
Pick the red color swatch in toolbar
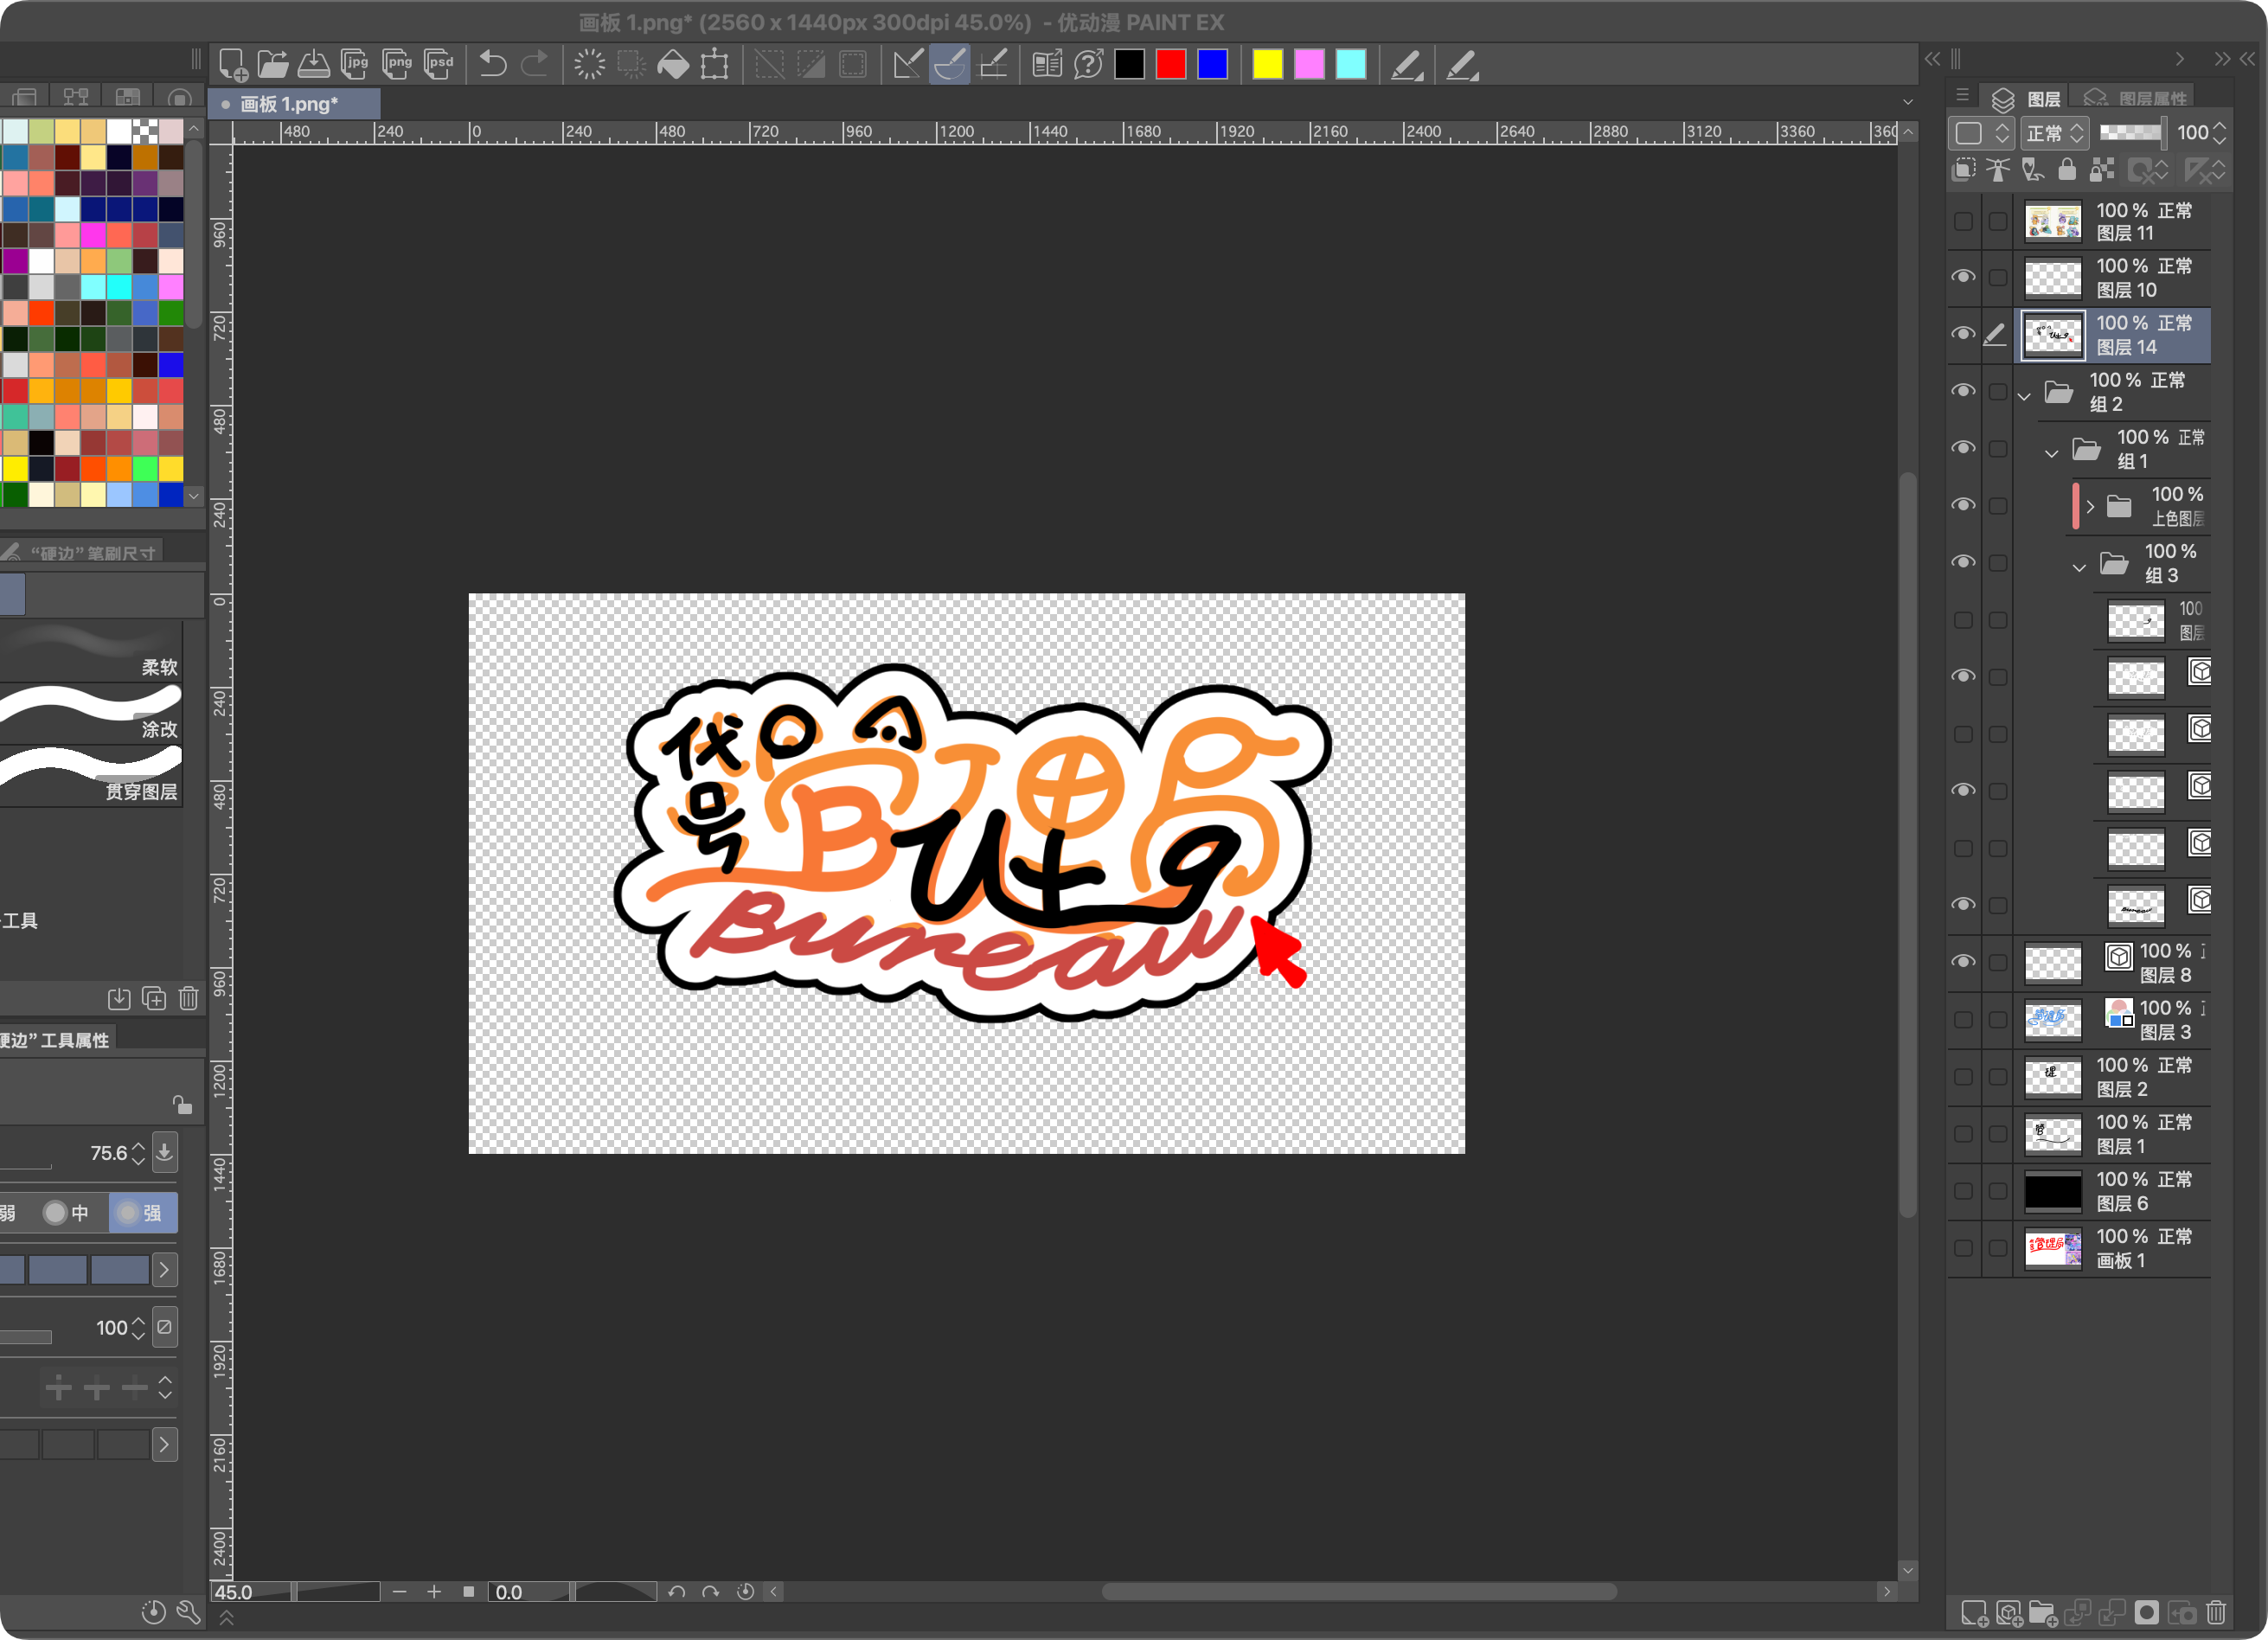(1170, 65)
